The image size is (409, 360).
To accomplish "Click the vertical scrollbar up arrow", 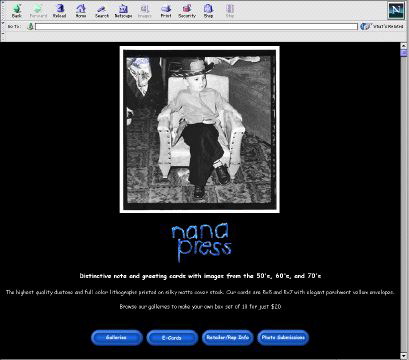I will coord(404,45).
